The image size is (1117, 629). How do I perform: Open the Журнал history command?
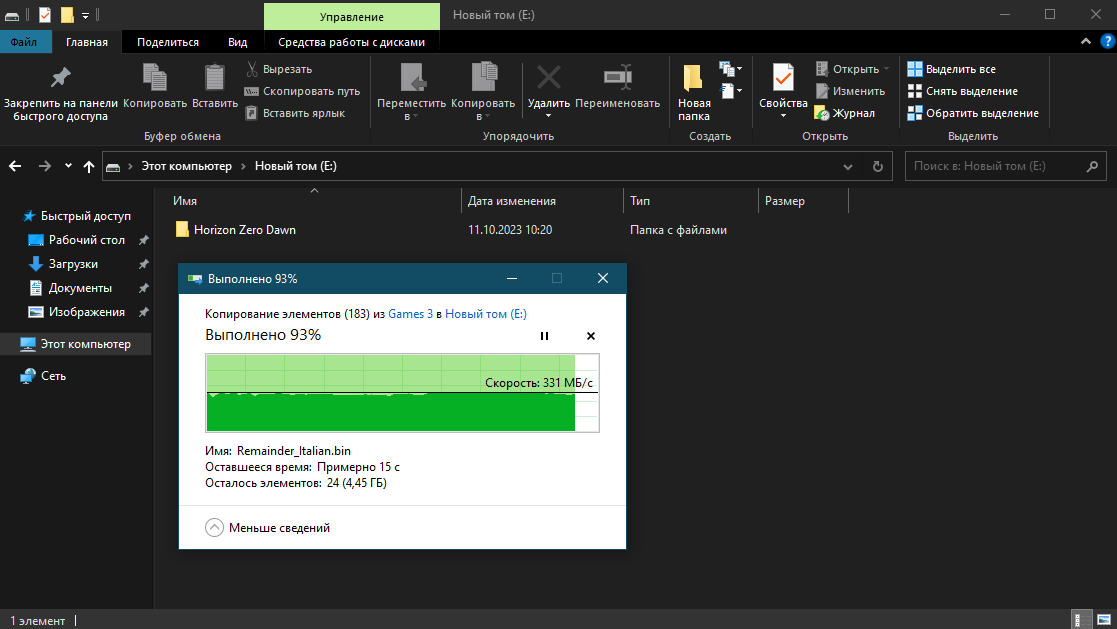point(844,113)
